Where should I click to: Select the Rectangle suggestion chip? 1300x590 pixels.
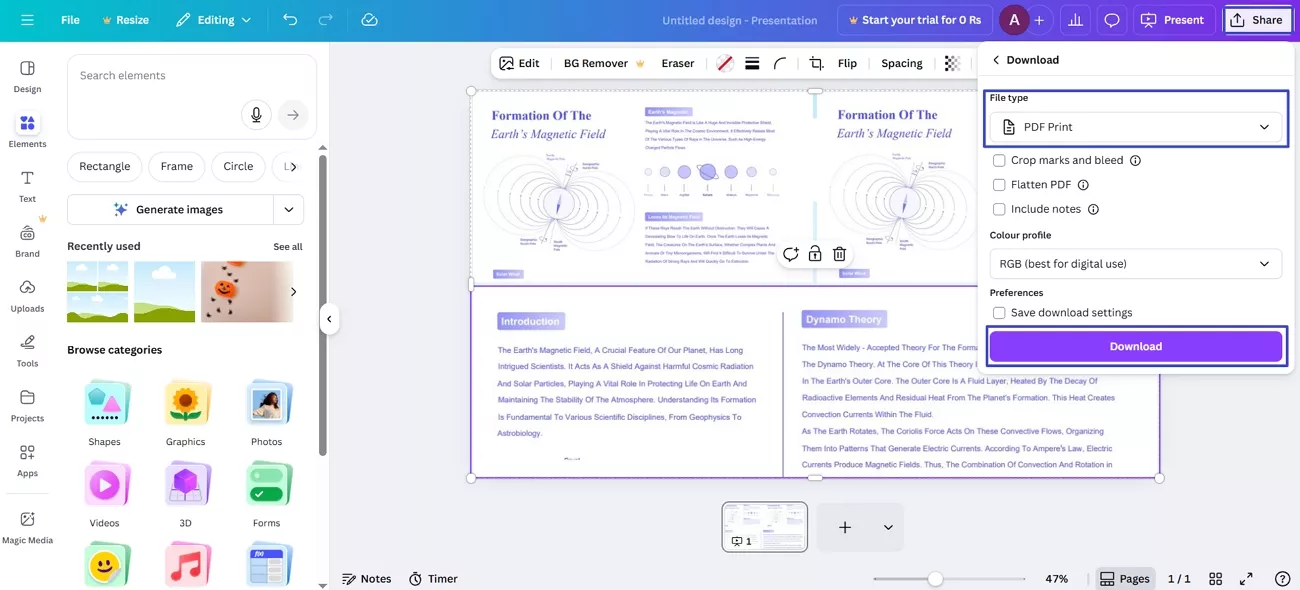[105, 167]
